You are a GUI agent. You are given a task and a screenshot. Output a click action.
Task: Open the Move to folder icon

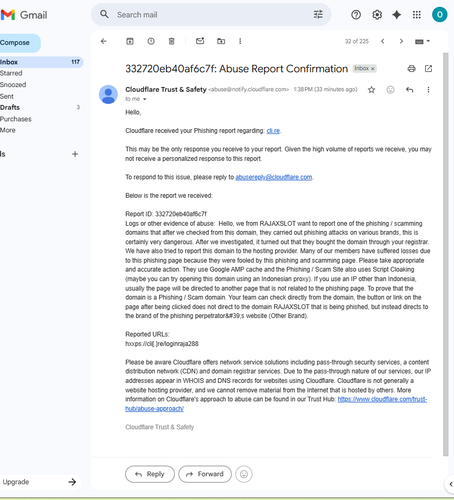tap(221, 41)
